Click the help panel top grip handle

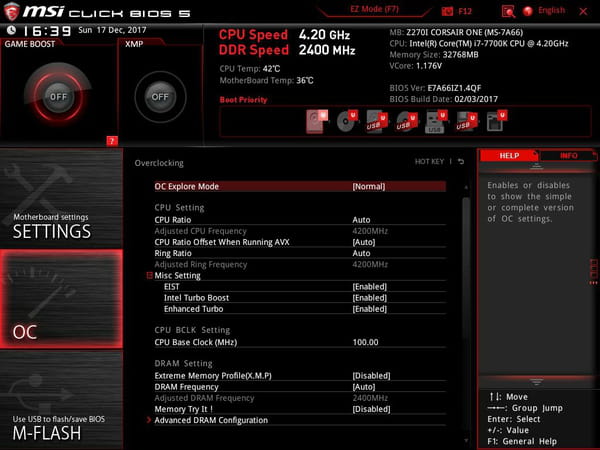pyautogui.click(x=536, y=166)
